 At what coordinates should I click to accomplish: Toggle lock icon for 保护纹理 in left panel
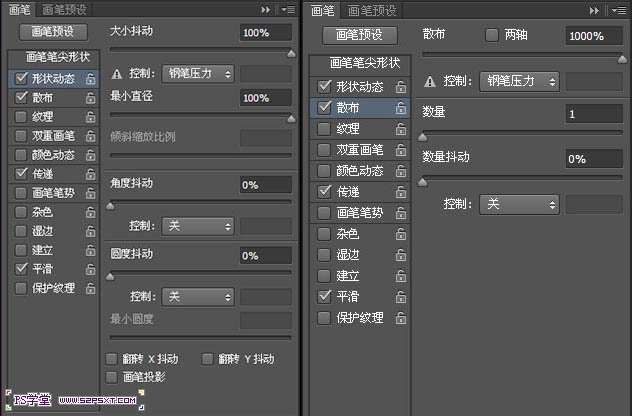coord(91,288)
